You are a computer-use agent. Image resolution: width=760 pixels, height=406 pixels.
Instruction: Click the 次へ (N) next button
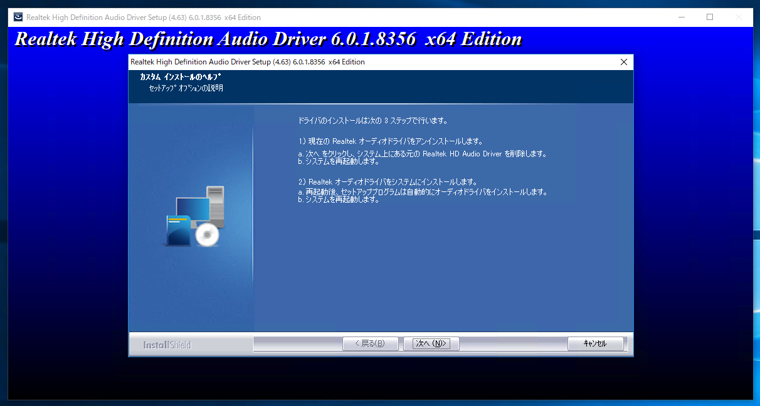(431, 344)
